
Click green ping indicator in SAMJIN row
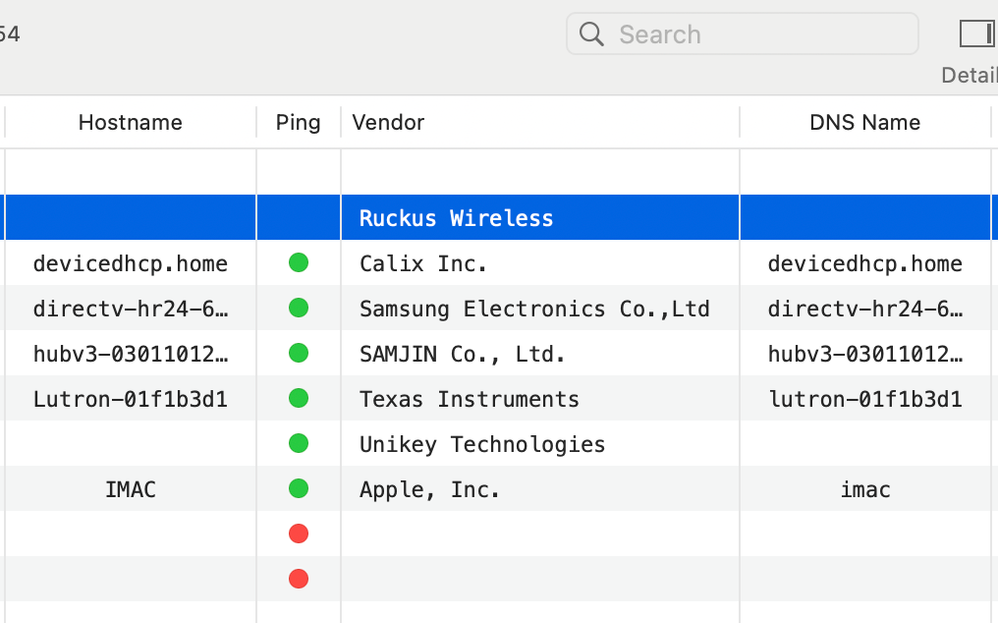click(298, 353)
